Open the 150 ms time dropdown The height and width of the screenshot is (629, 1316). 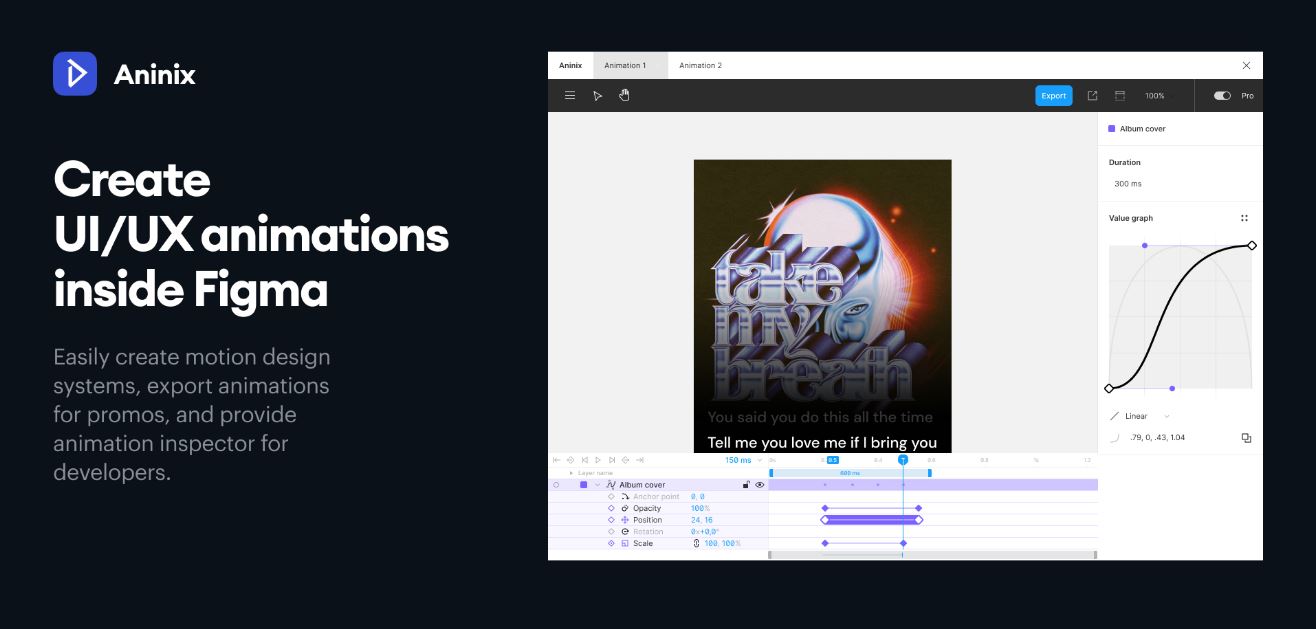click(760, 460)
